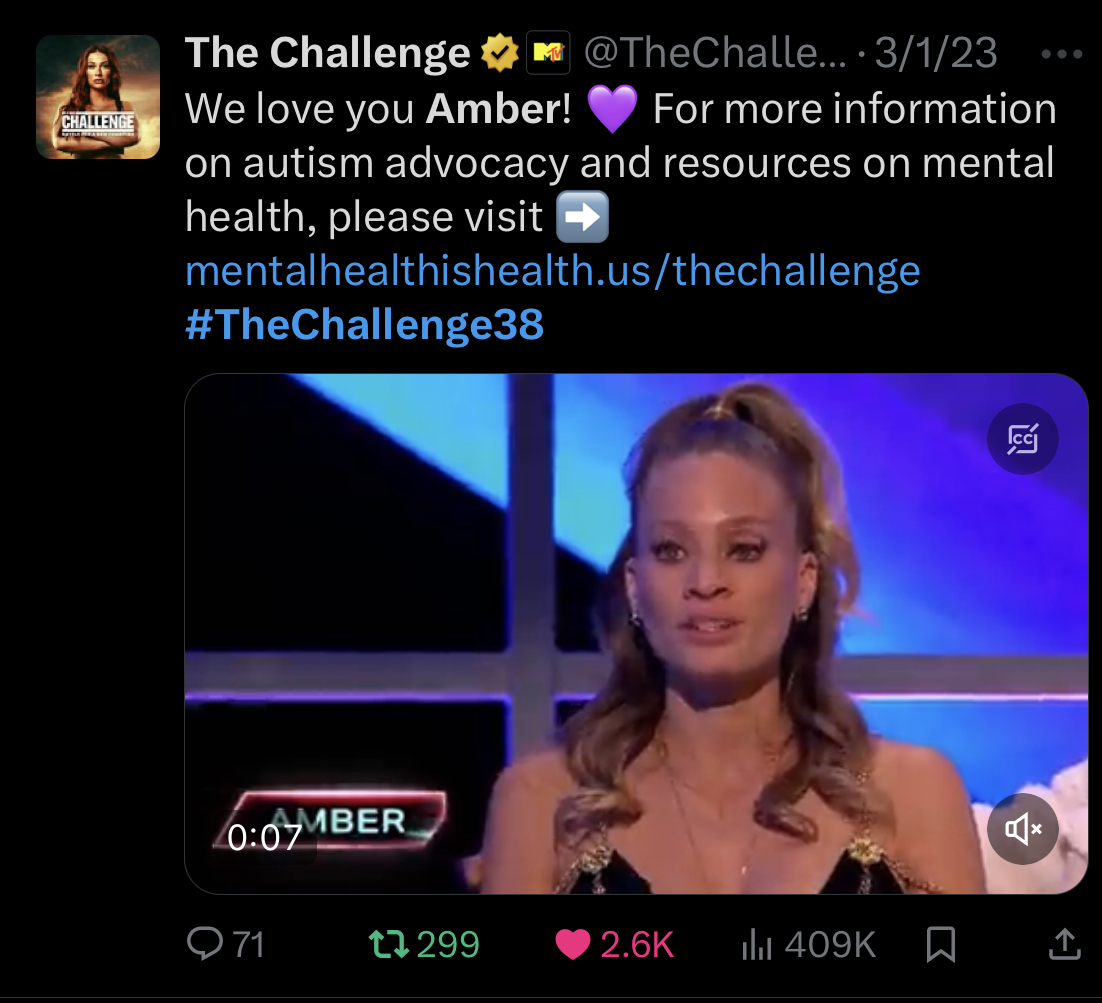Bookmark the post with the bookmark icon

[x=940, y=944]
